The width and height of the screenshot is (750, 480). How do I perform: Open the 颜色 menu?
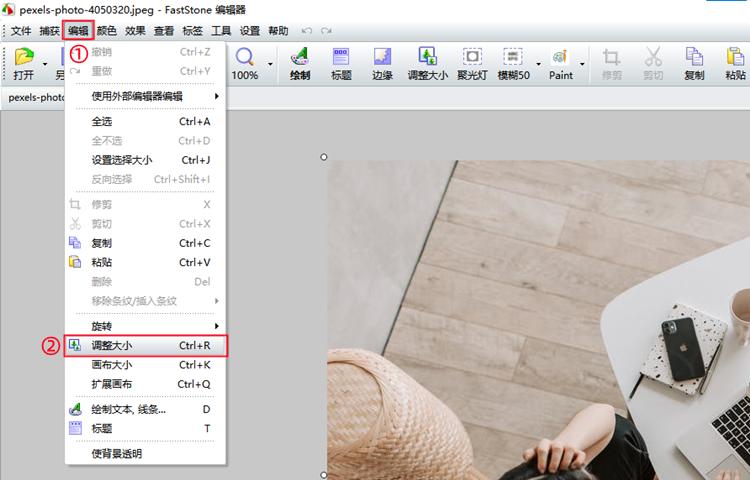[106, 31]
